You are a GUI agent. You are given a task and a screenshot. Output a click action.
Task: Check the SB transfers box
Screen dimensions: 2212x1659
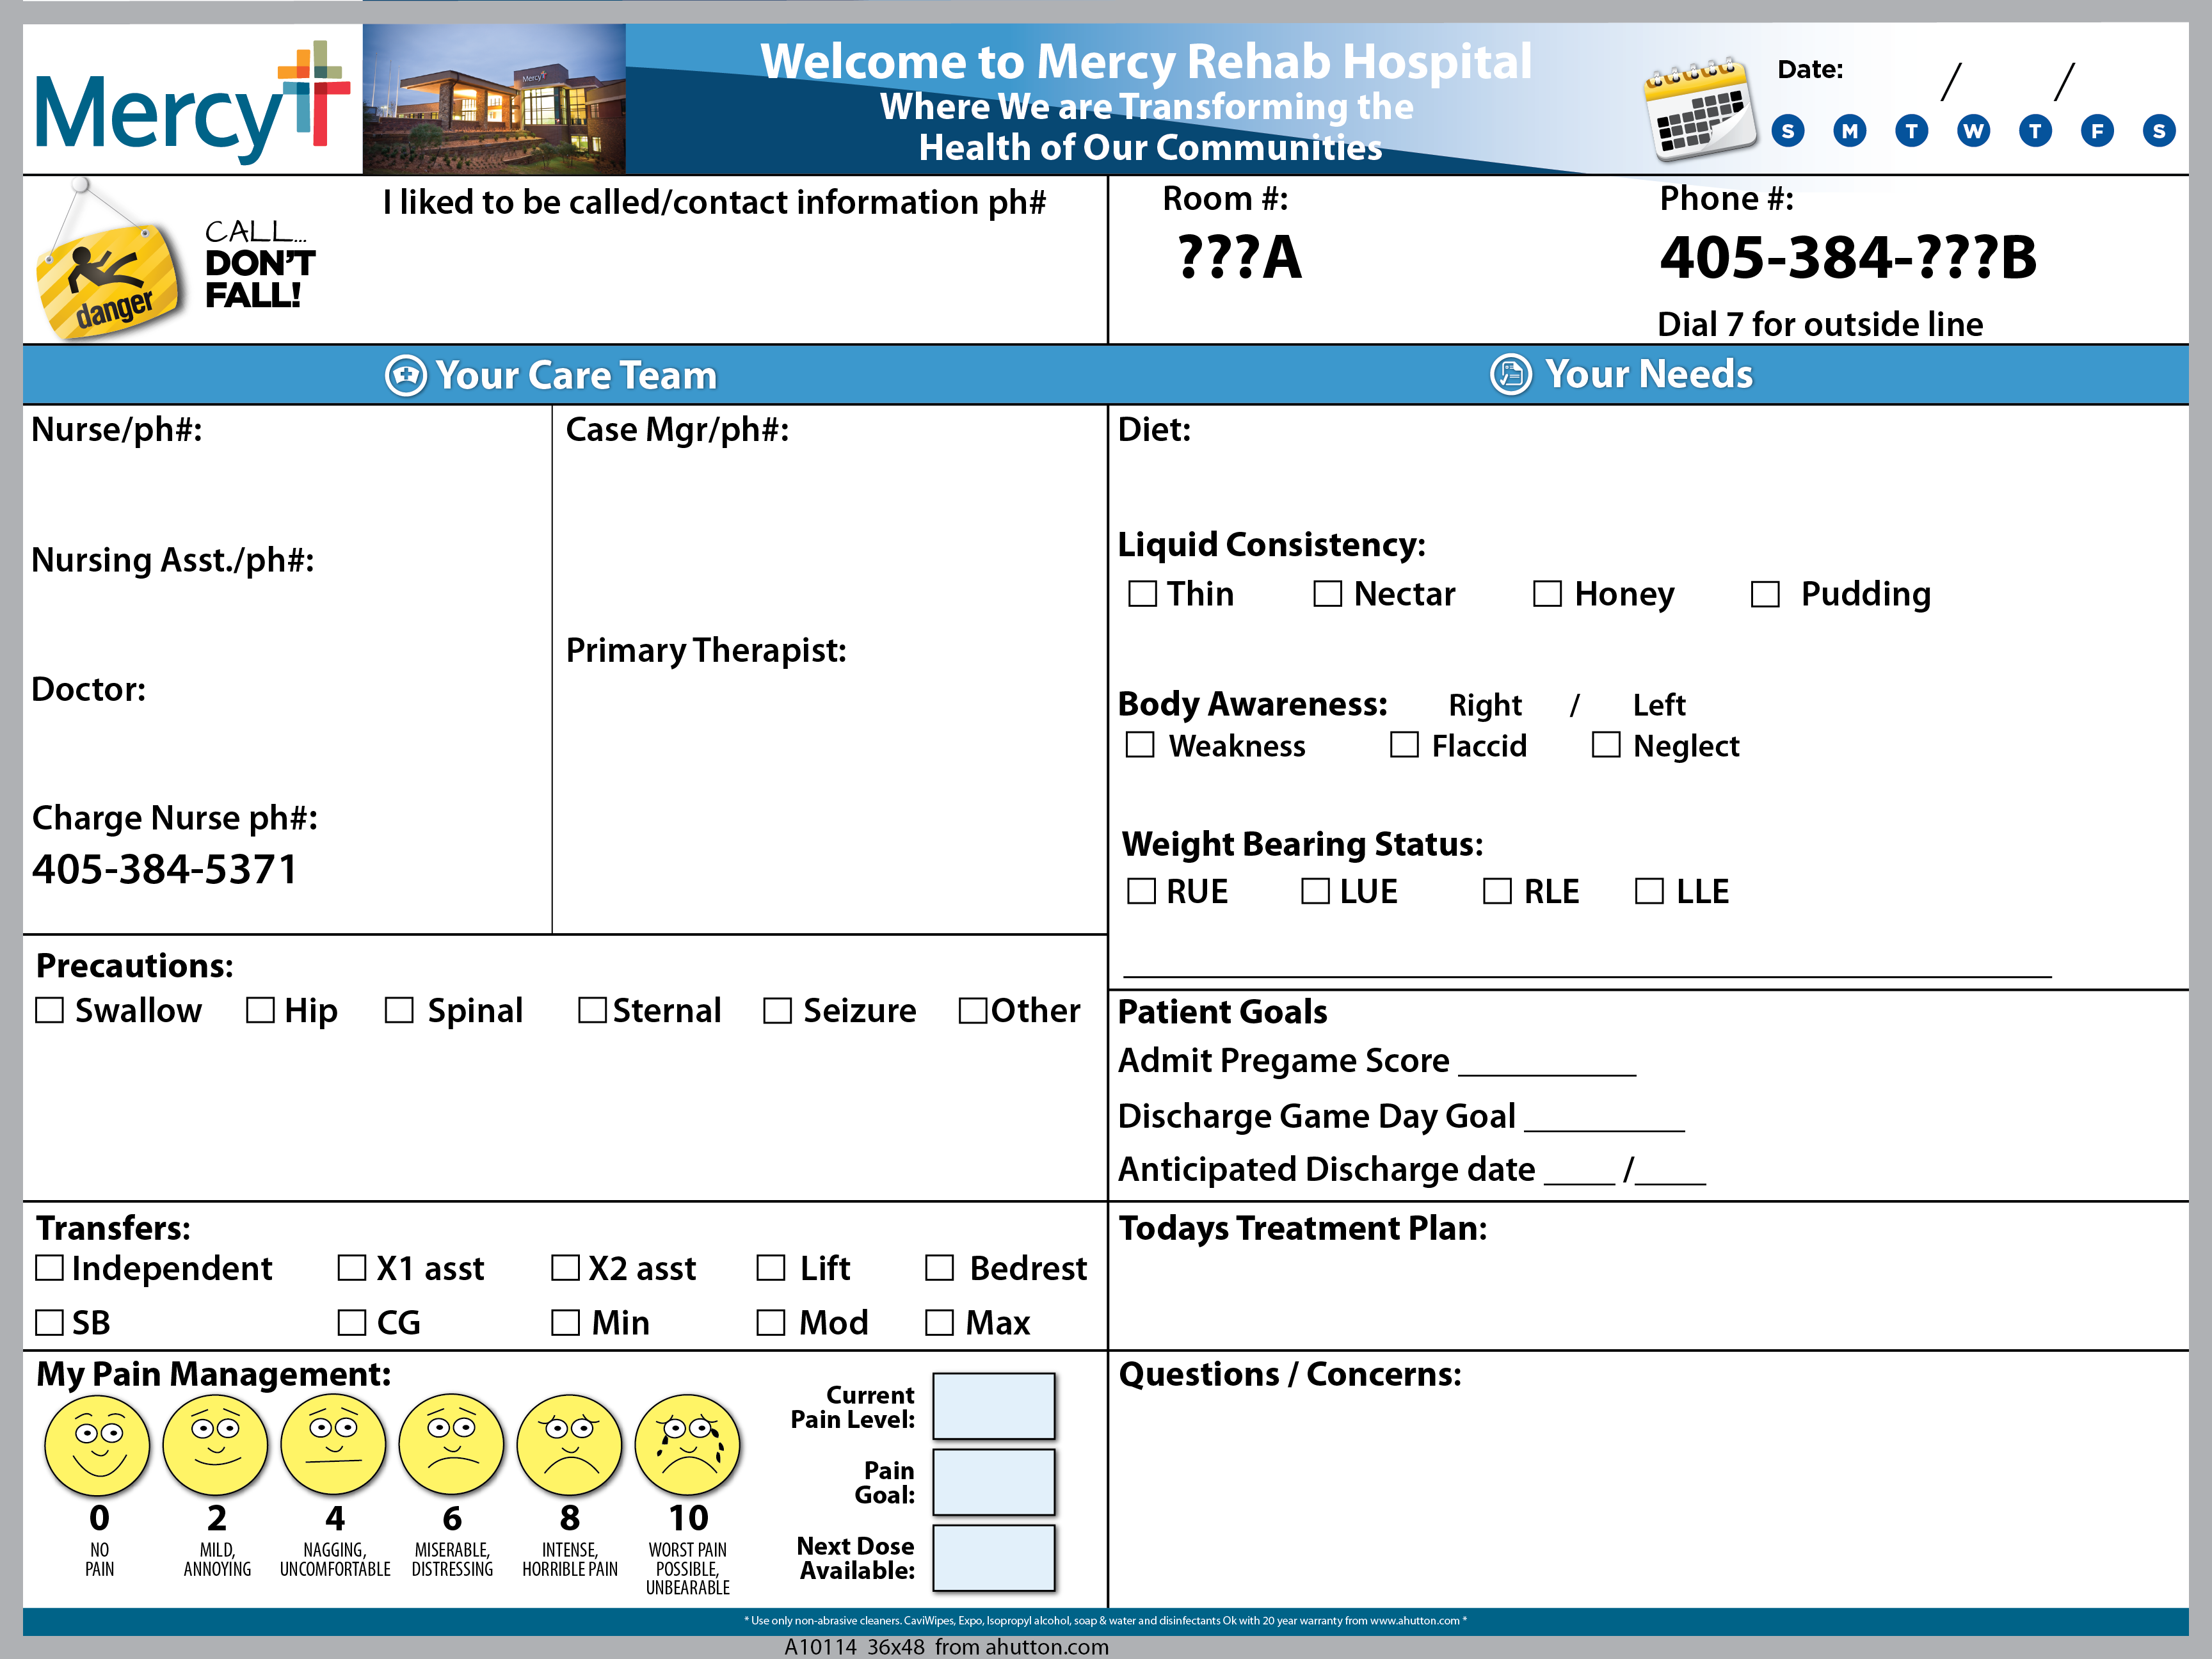click(49, 1322)
